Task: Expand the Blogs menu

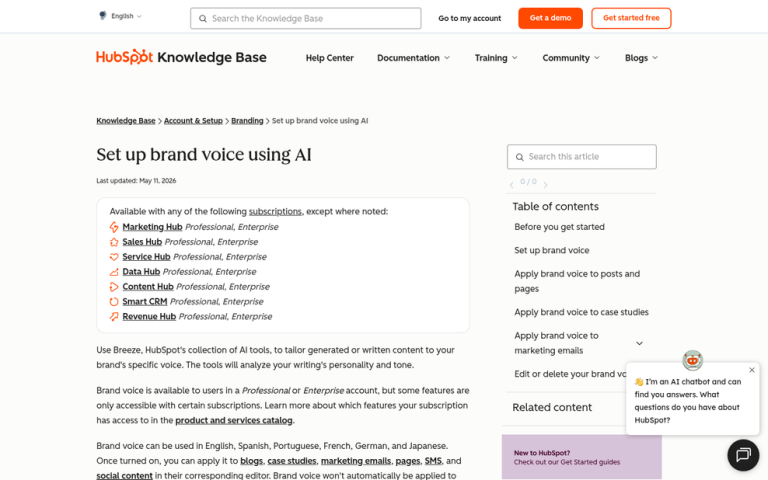Action: tap(641, 58)
